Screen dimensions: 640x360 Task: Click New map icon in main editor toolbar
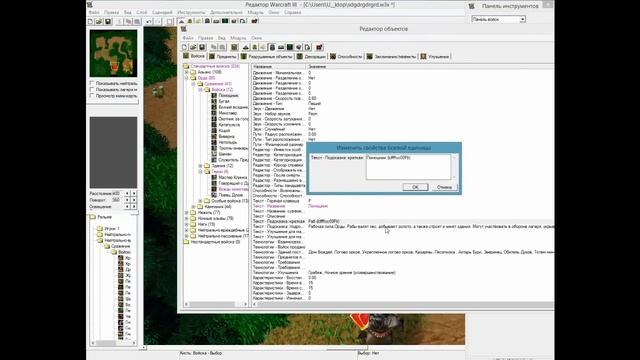pyautogui.click(x=91, y=21)
